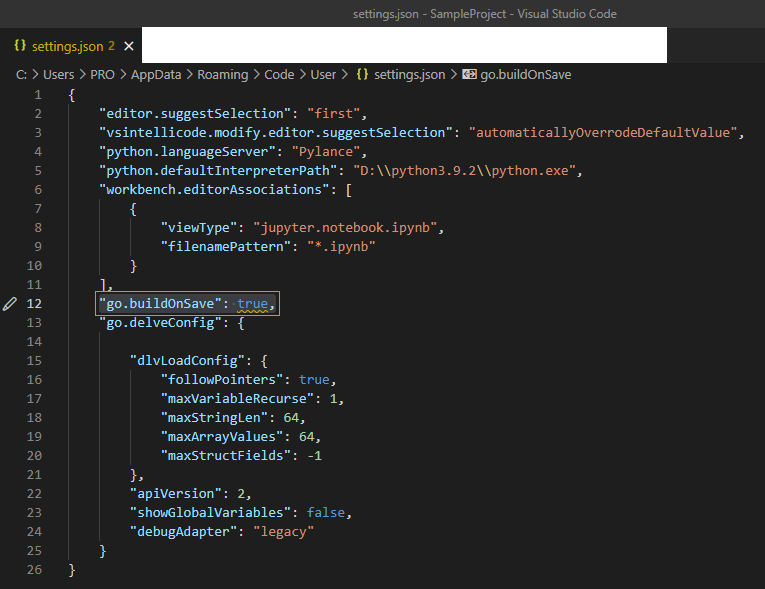Open the PRO breadcrumb segment
765x589 pixels.
pos(102,75)
